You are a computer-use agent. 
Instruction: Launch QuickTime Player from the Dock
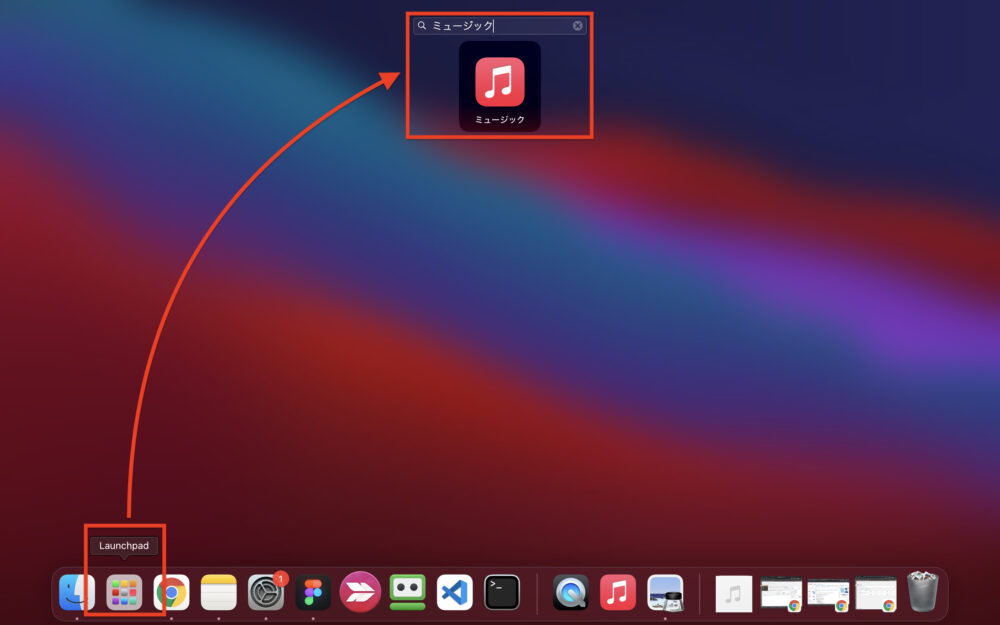pyautogui.click(x=571, y=592)
